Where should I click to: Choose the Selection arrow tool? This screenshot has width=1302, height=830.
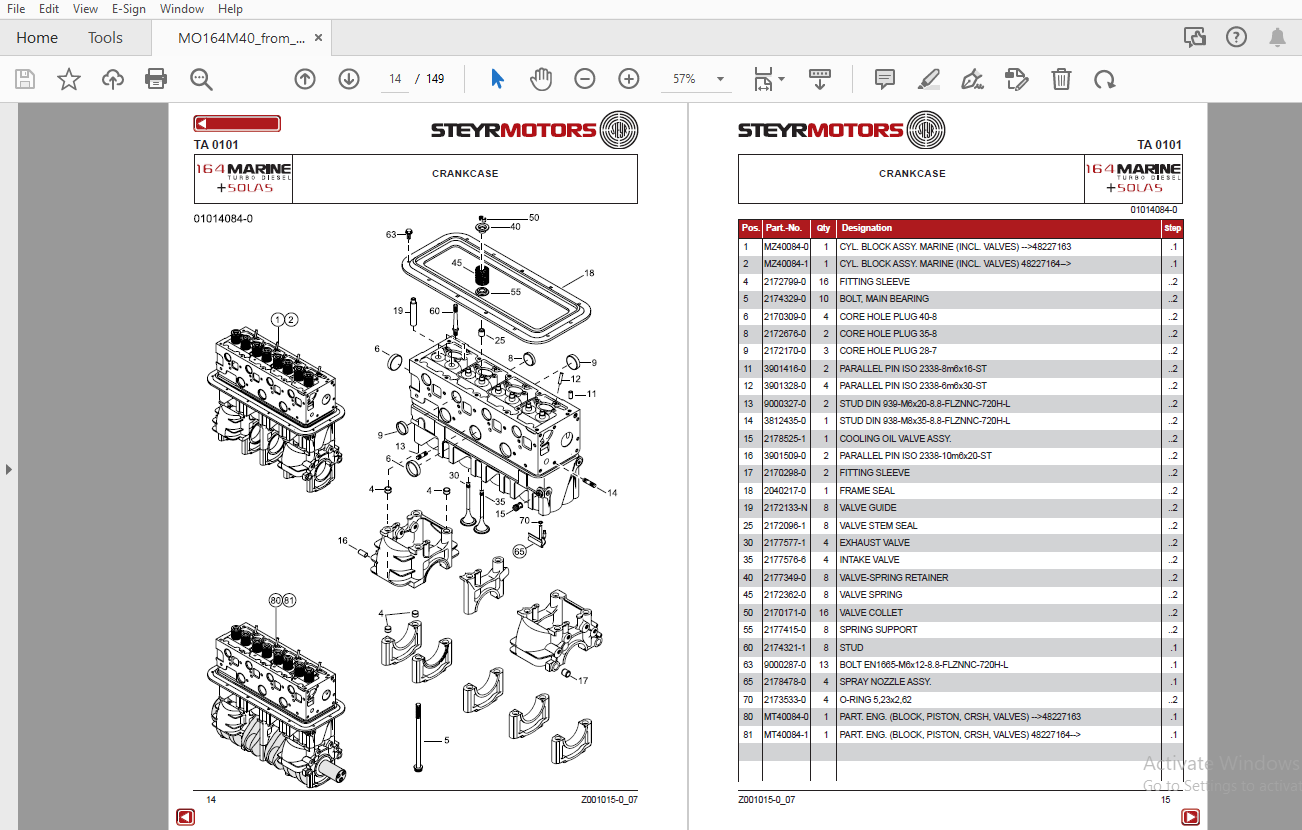coord(497,79)
